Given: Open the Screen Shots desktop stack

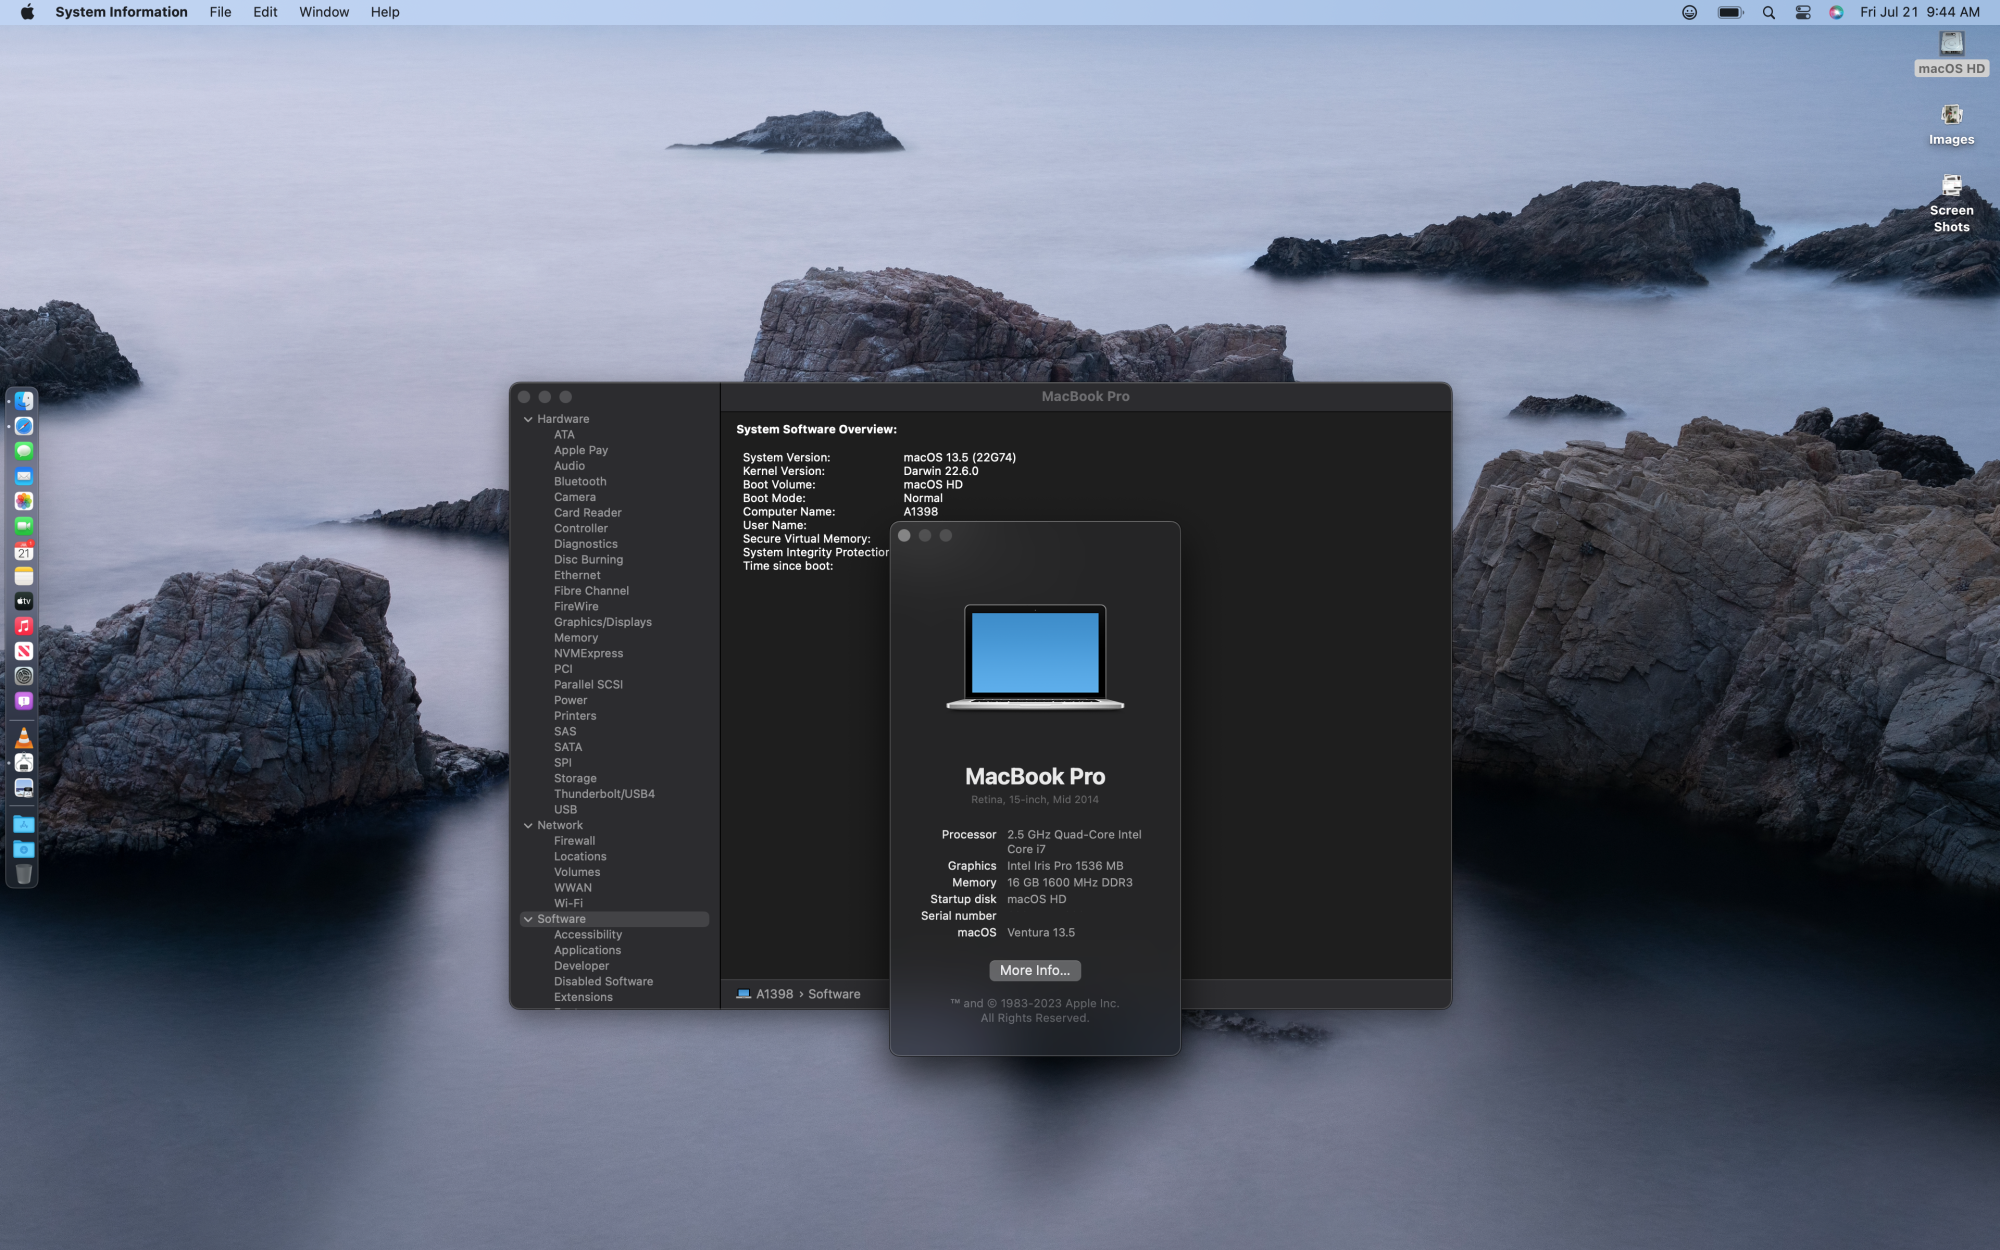Looking at the screenshot, I should click(x=1951, y=186).
